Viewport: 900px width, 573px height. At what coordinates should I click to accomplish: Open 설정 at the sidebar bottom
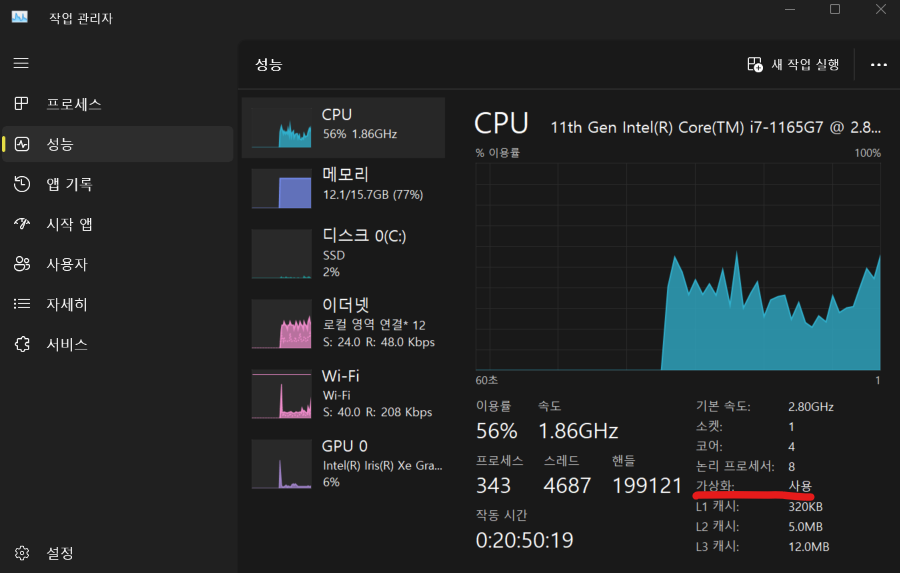60,553
